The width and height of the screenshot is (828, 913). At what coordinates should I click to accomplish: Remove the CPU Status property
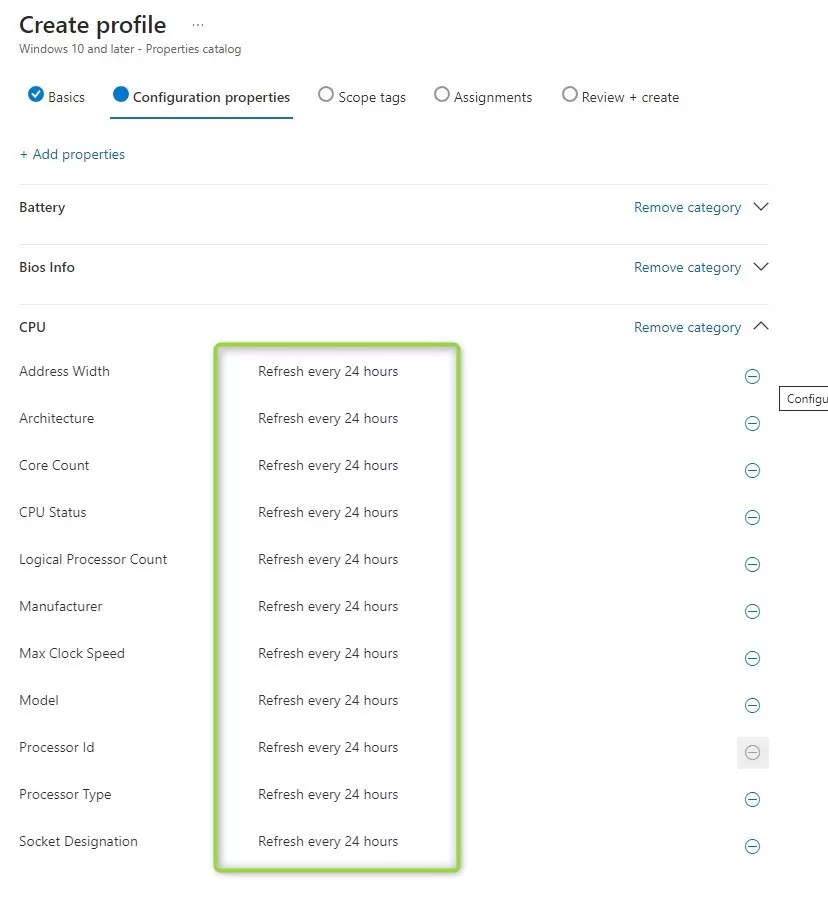[x=752, y=517]
